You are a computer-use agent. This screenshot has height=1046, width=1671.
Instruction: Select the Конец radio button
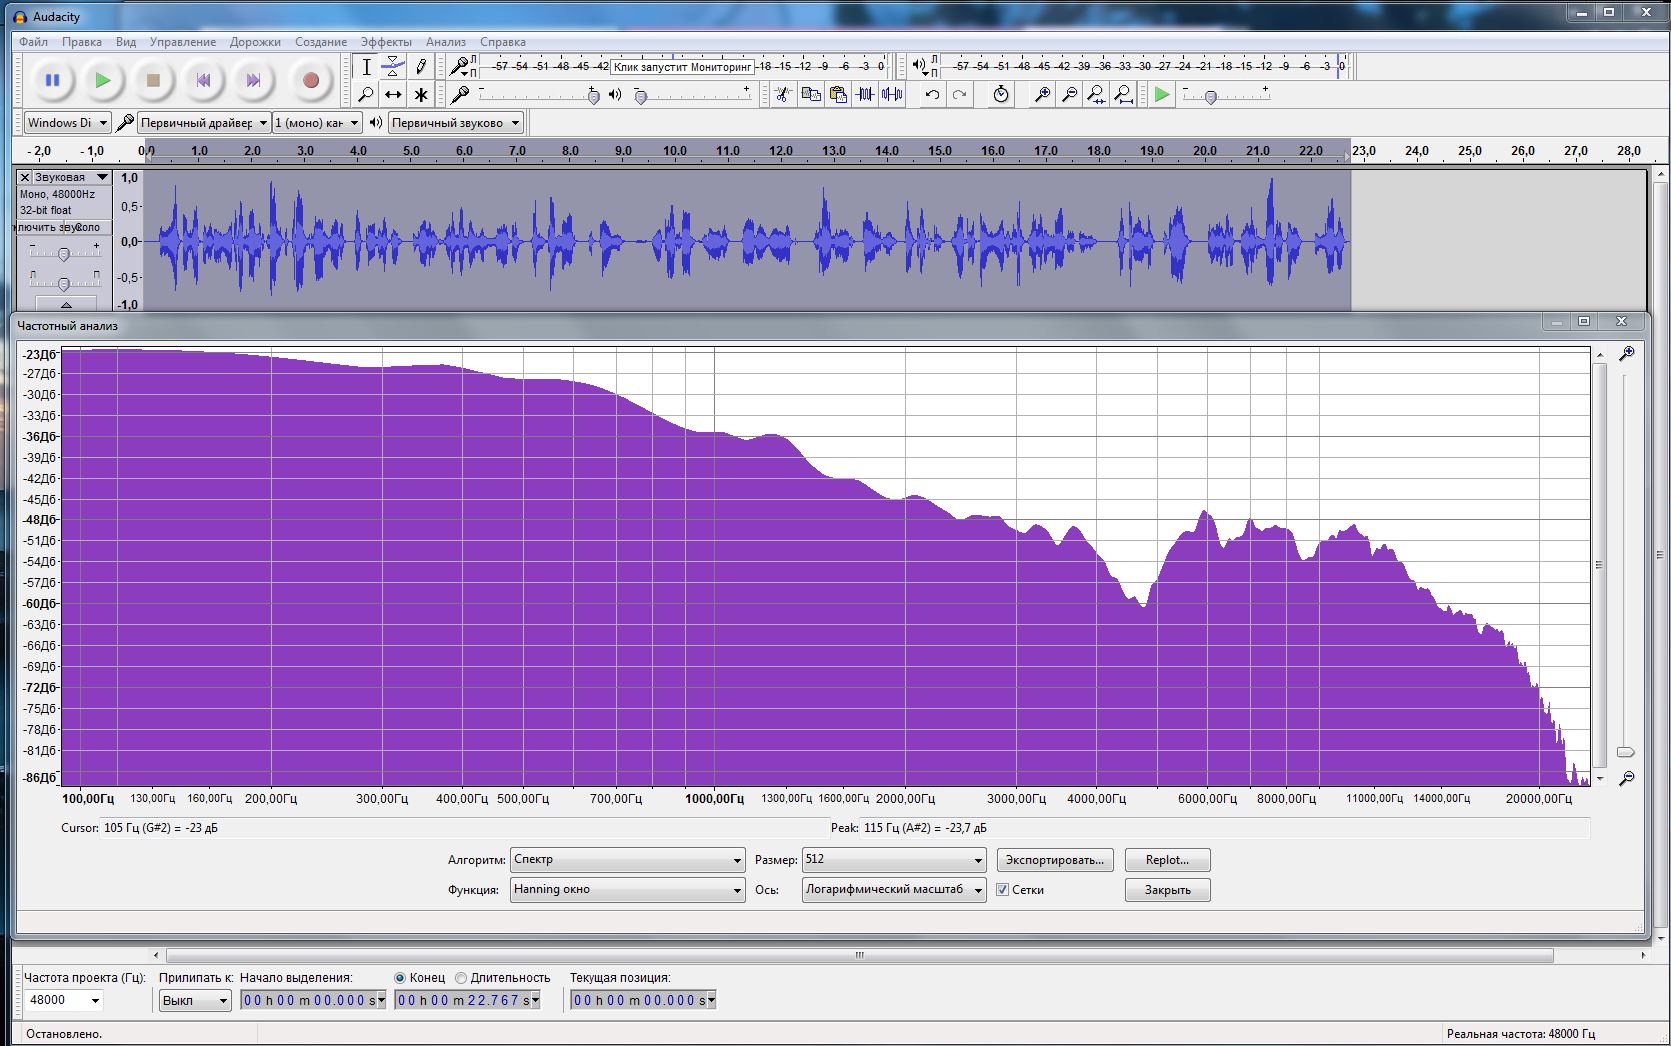click(401, 978)
